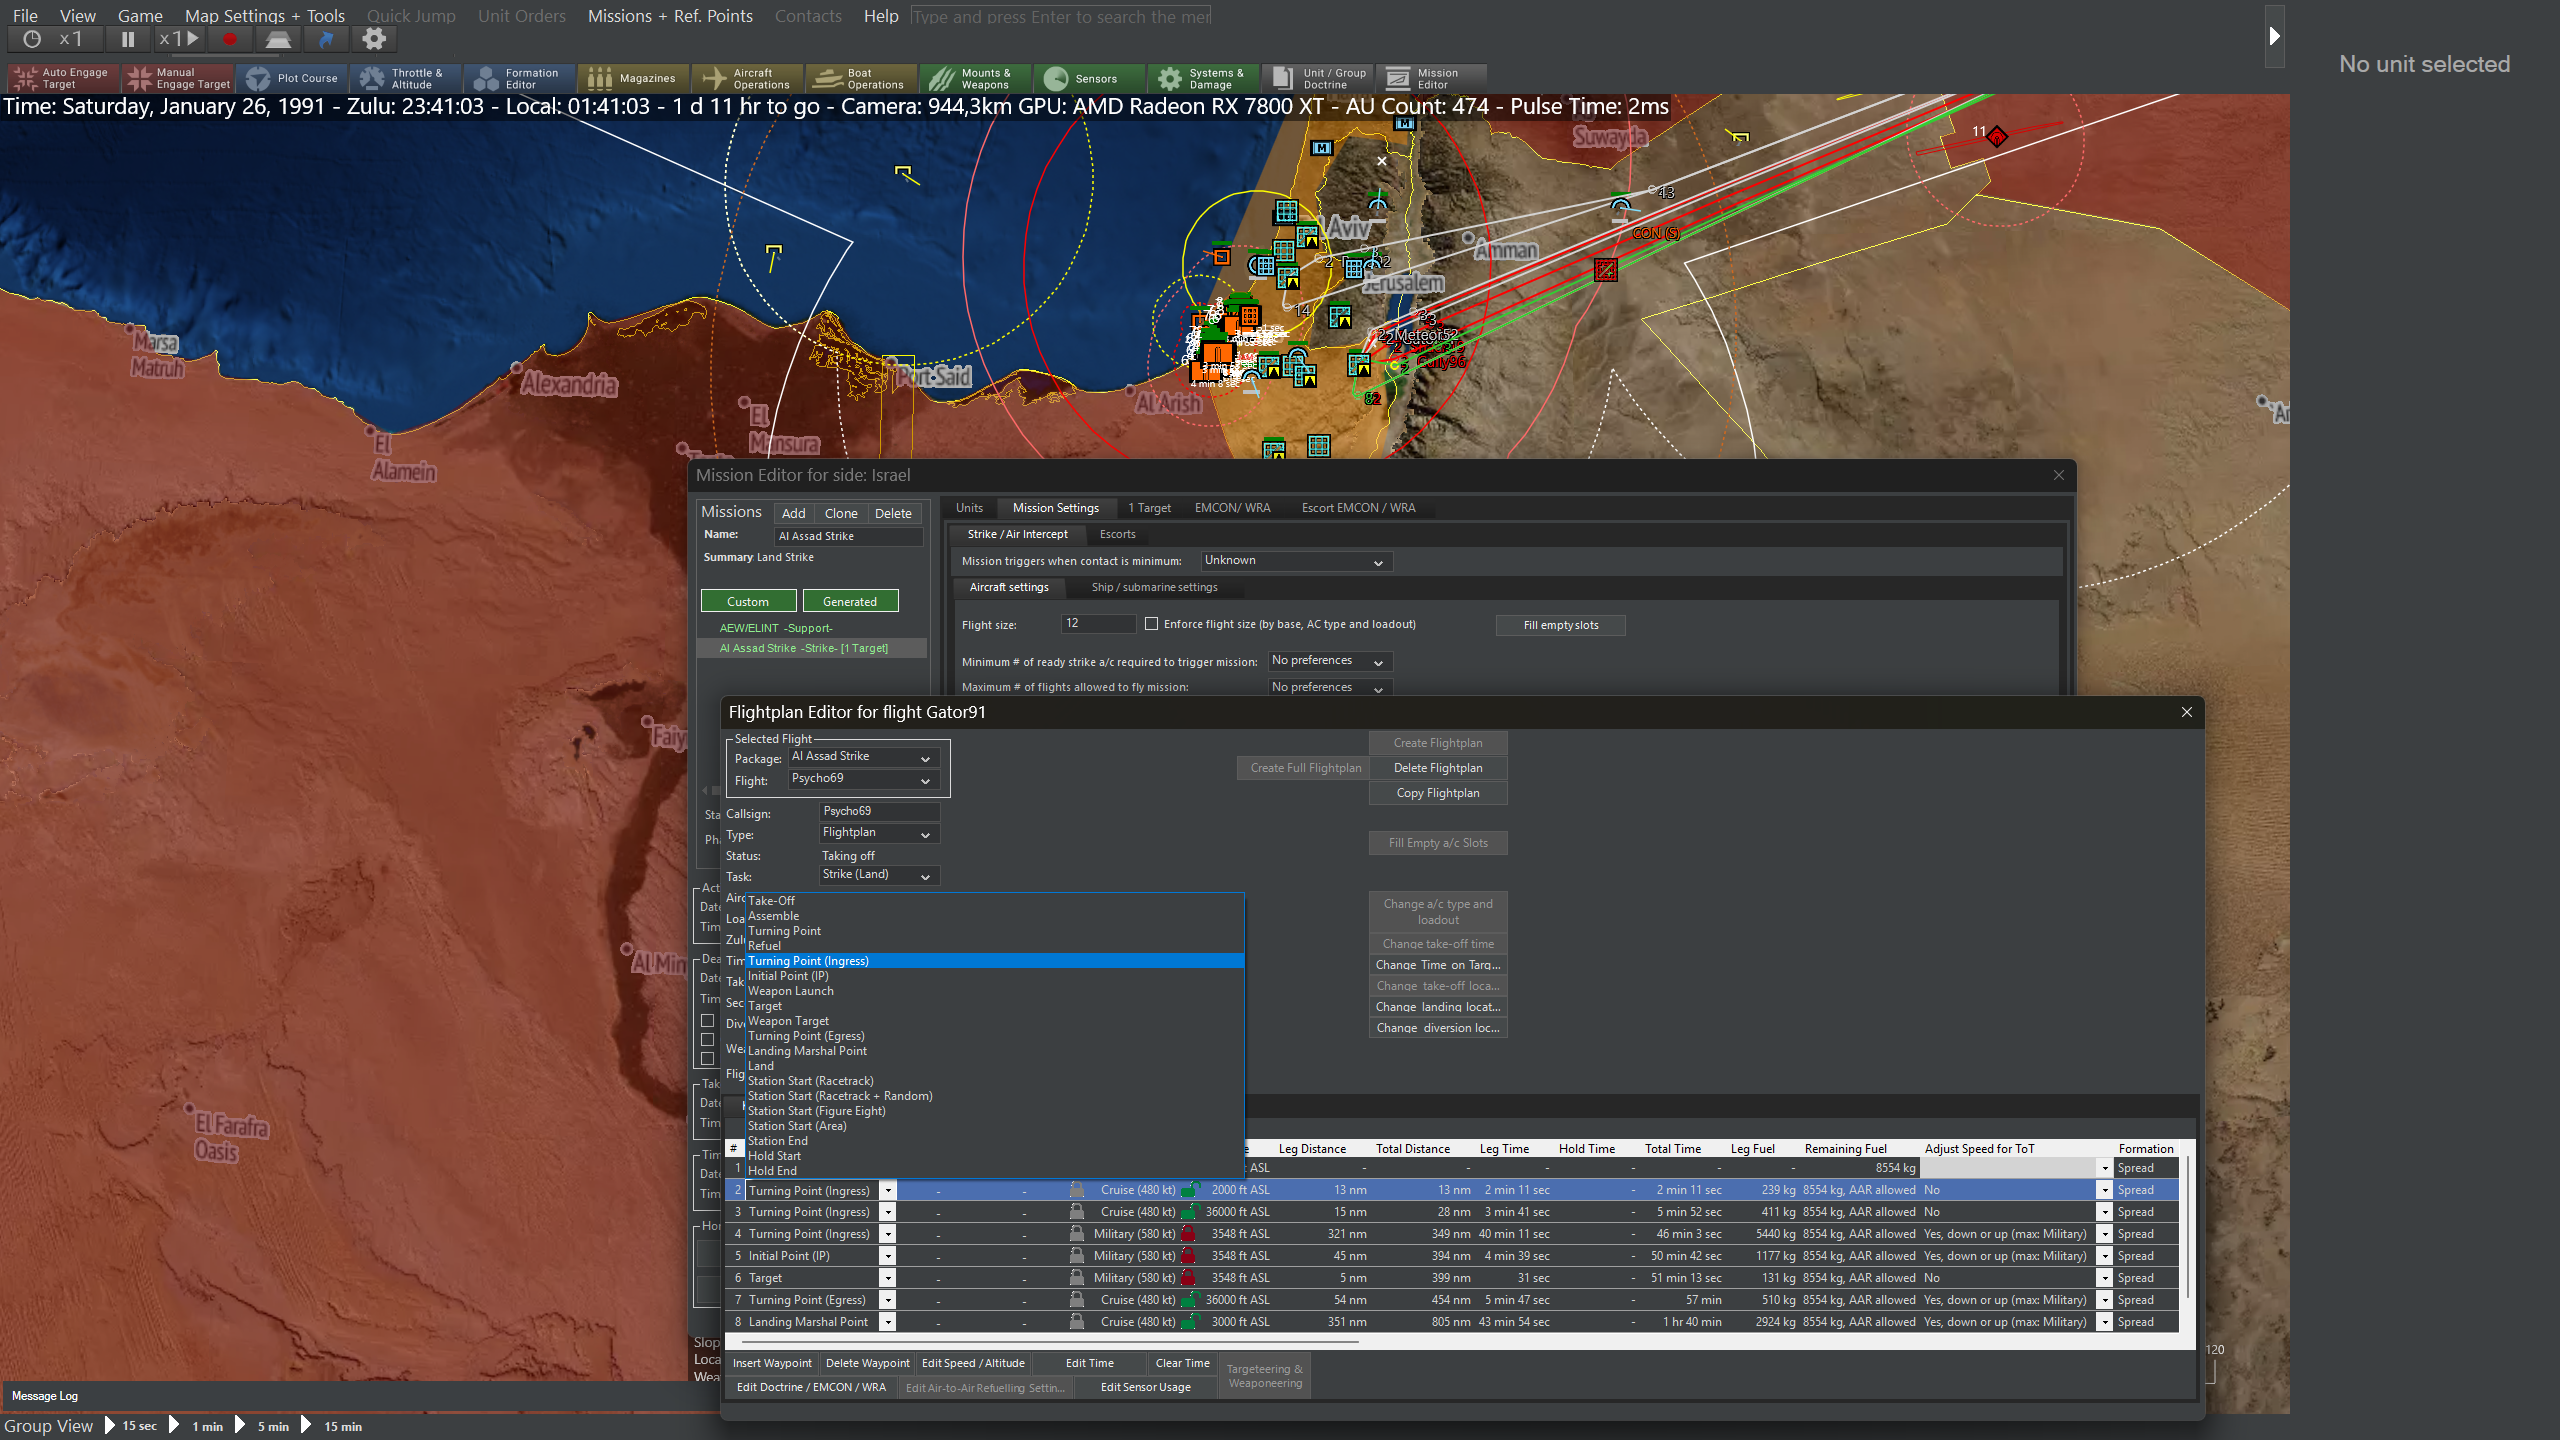Open Boat Operations

[x=862, y=78]
